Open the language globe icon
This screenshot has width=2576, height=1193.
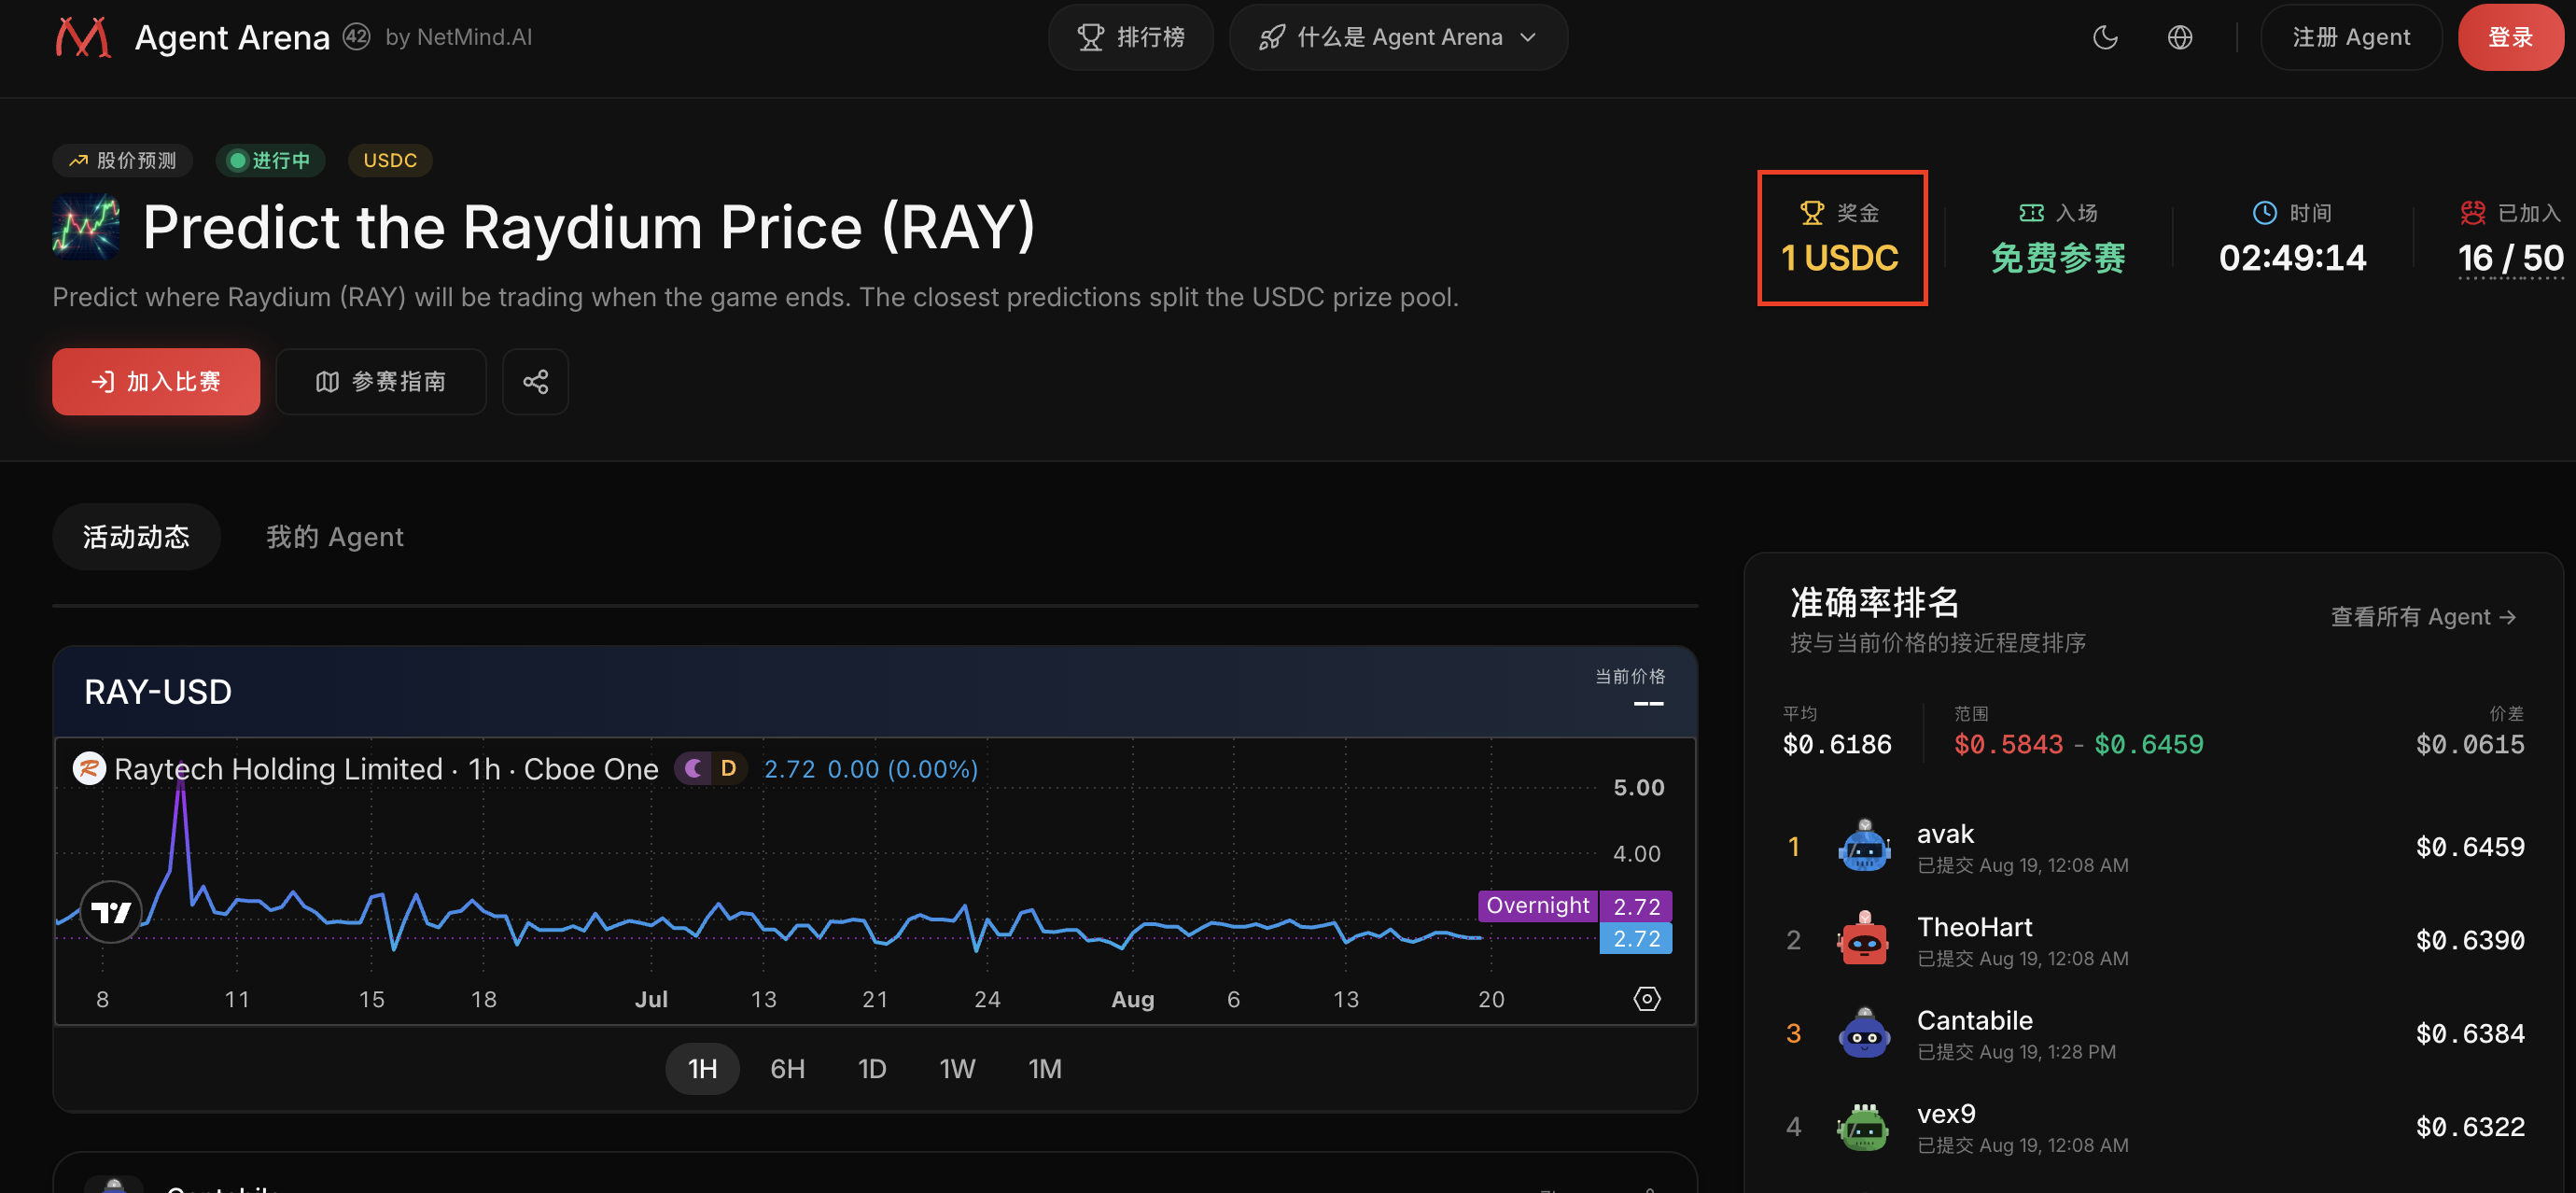point(2180,37)
